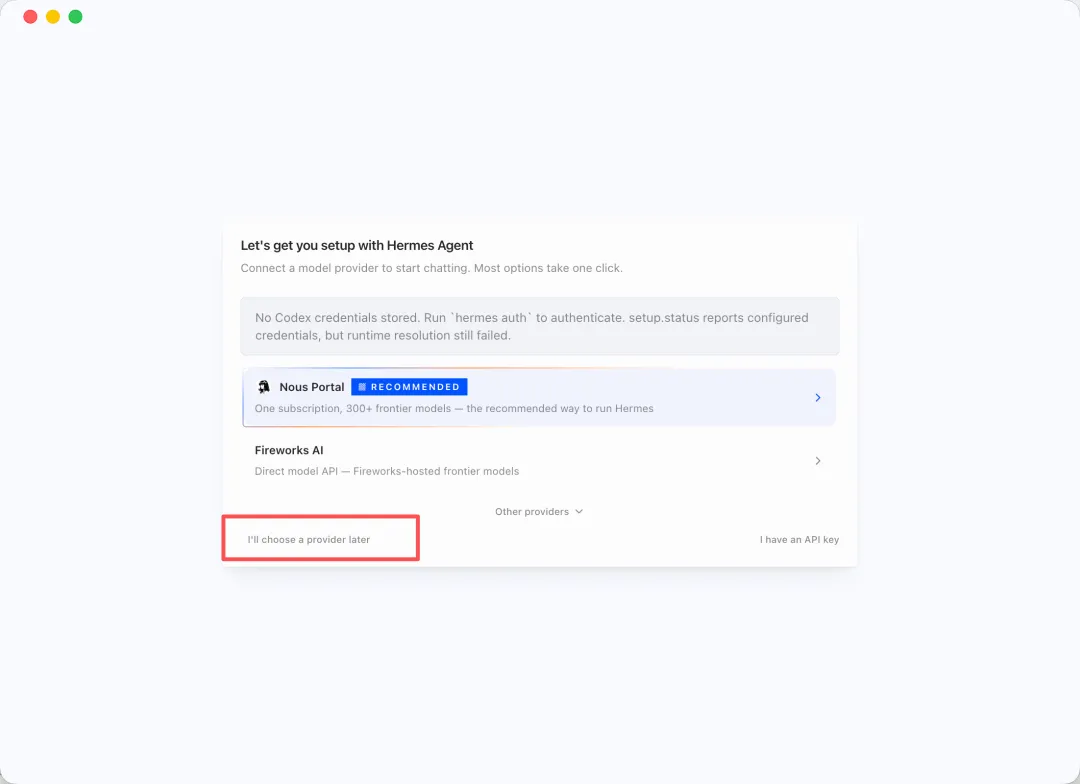Click the small square icon in the RECOMMENDED badge
The height and width of the screenshot is (784, 1080).
[362, 387]
